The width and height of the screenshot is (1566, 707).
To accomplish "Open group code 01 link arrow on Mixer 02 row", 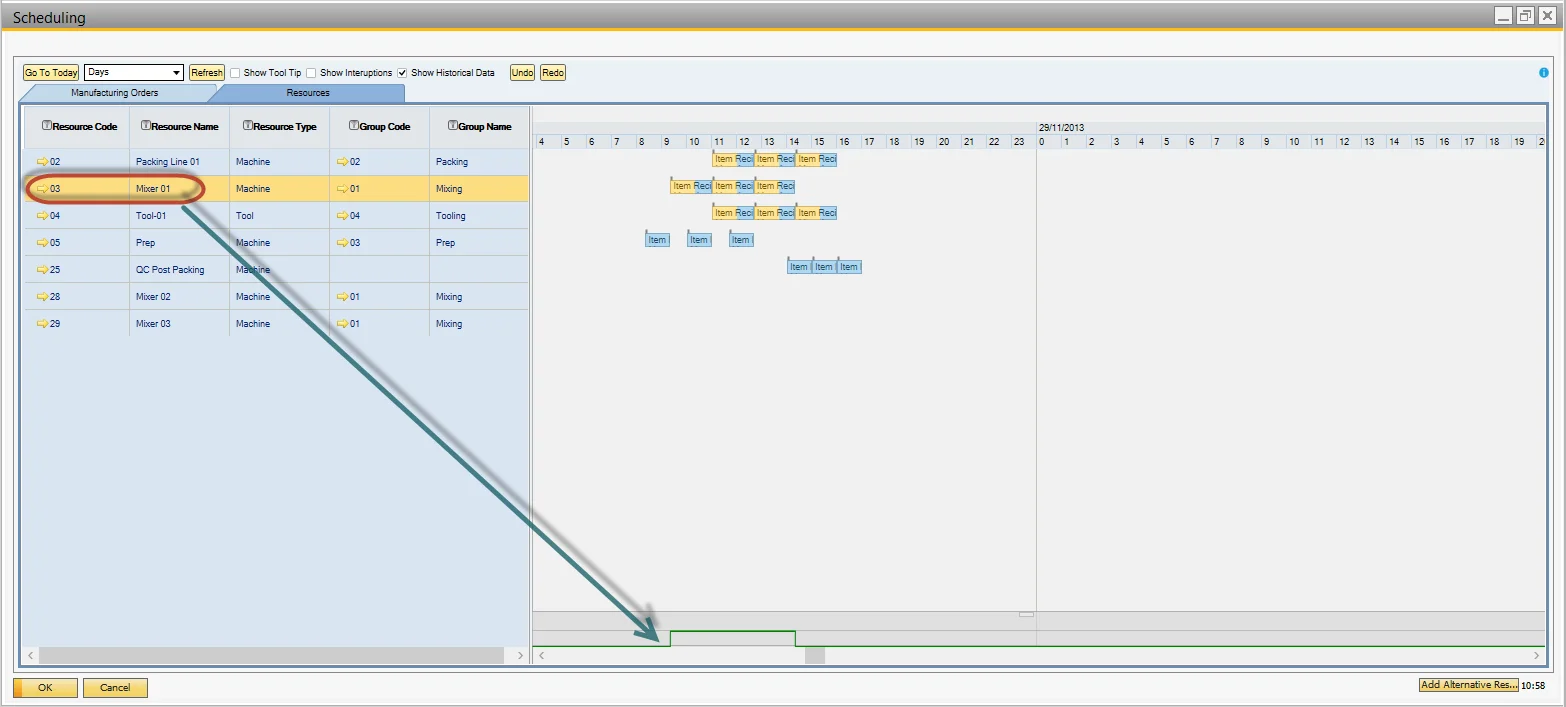I will [x=342, y=296].
